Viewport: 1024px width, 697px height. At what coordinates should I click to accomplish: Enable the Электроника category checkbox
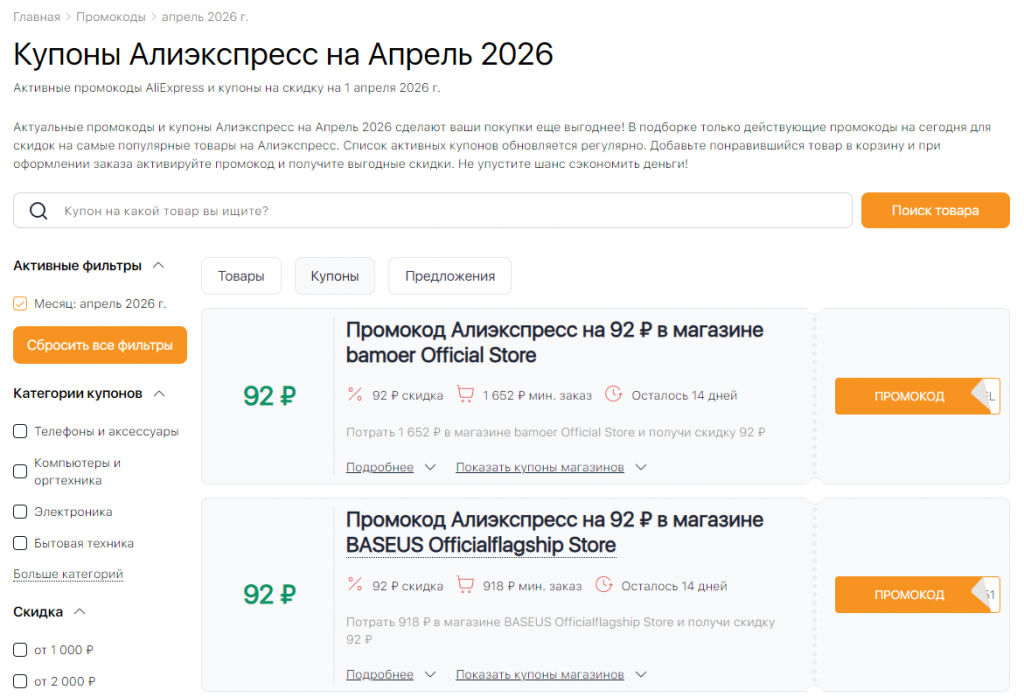point(20,511)
